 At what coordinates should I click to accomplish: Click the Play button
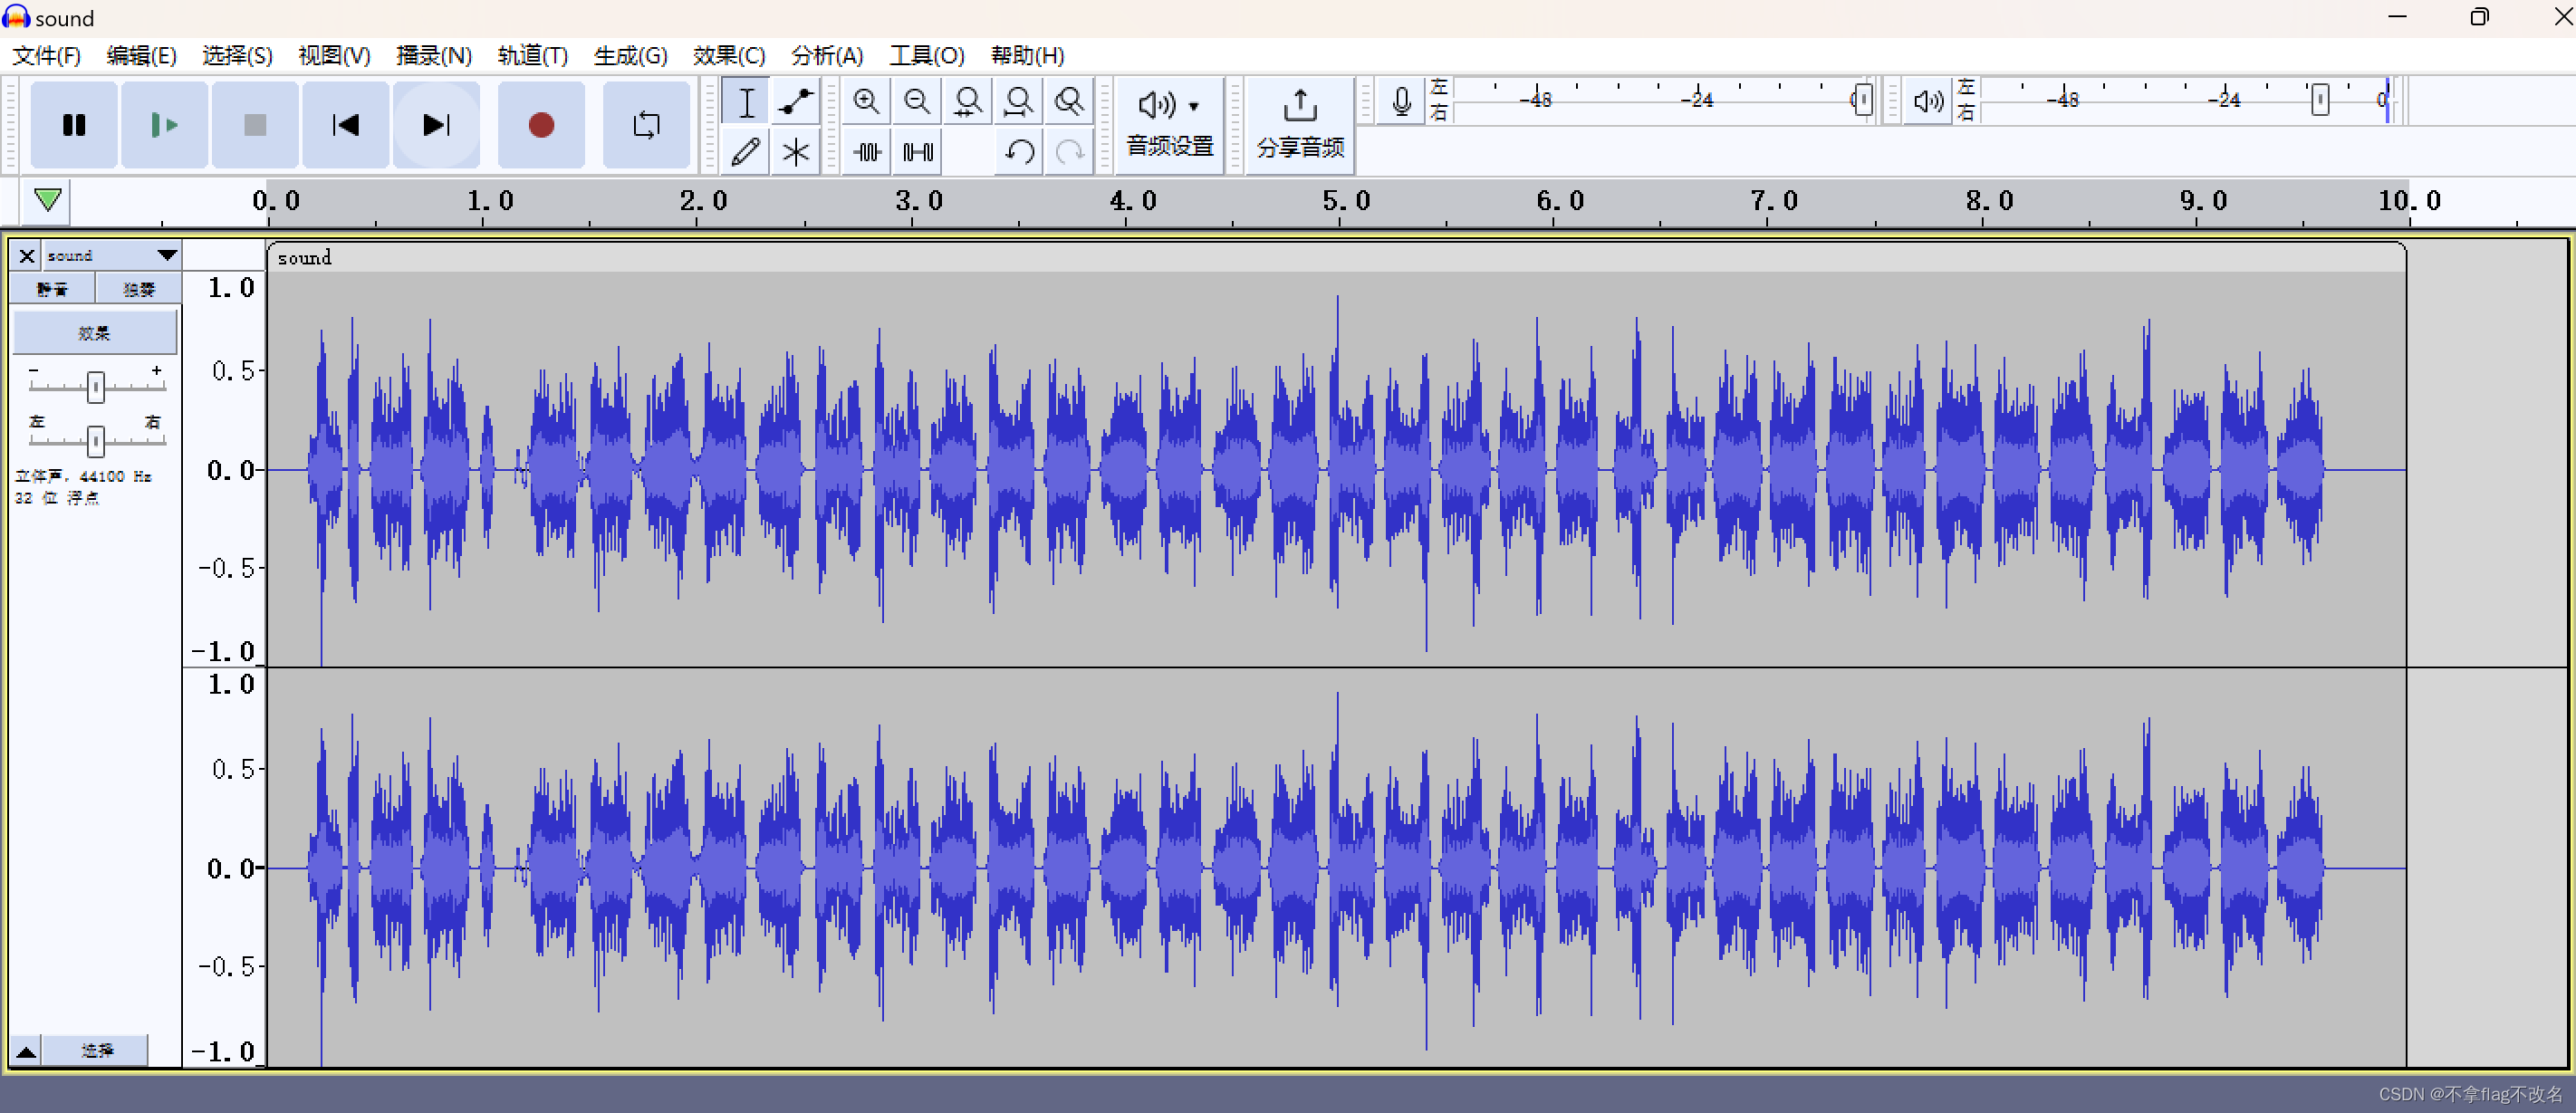(x=164, y=125)
